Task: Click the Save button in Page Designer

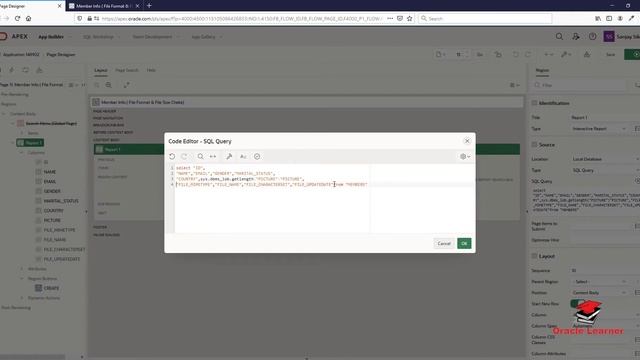Action: tap(610, 54)
